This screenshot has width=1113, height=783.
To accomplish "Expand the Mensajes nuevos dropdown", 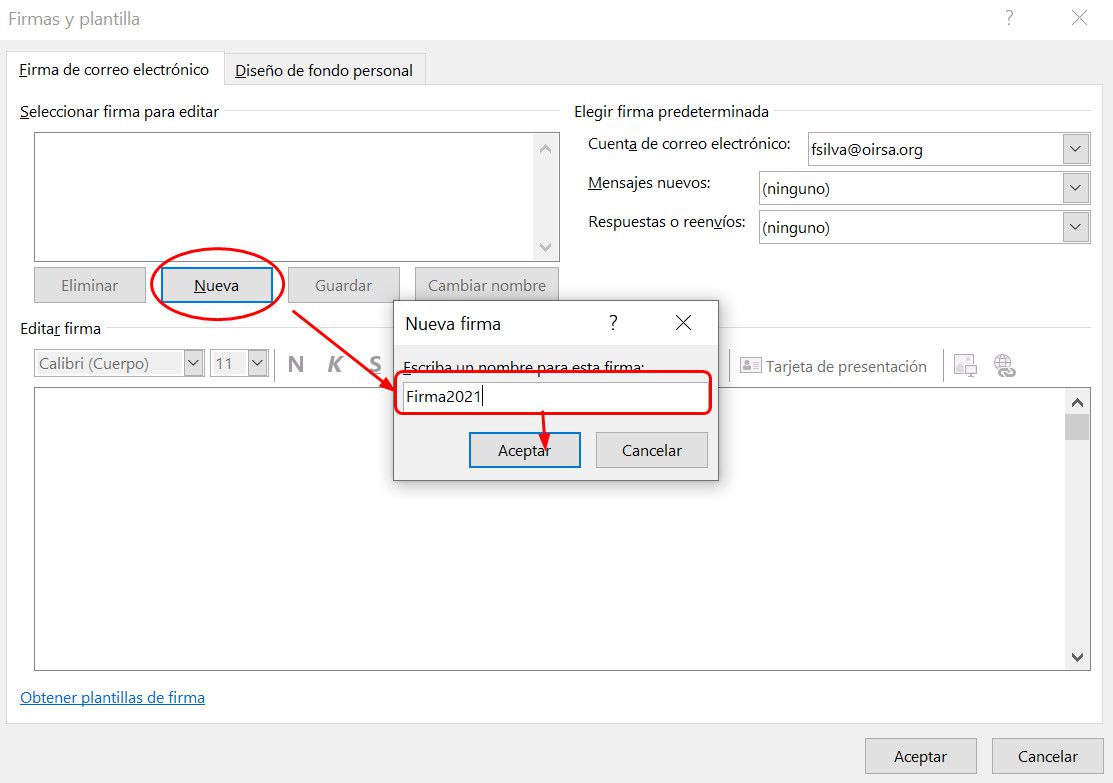I will point(1075,188).
